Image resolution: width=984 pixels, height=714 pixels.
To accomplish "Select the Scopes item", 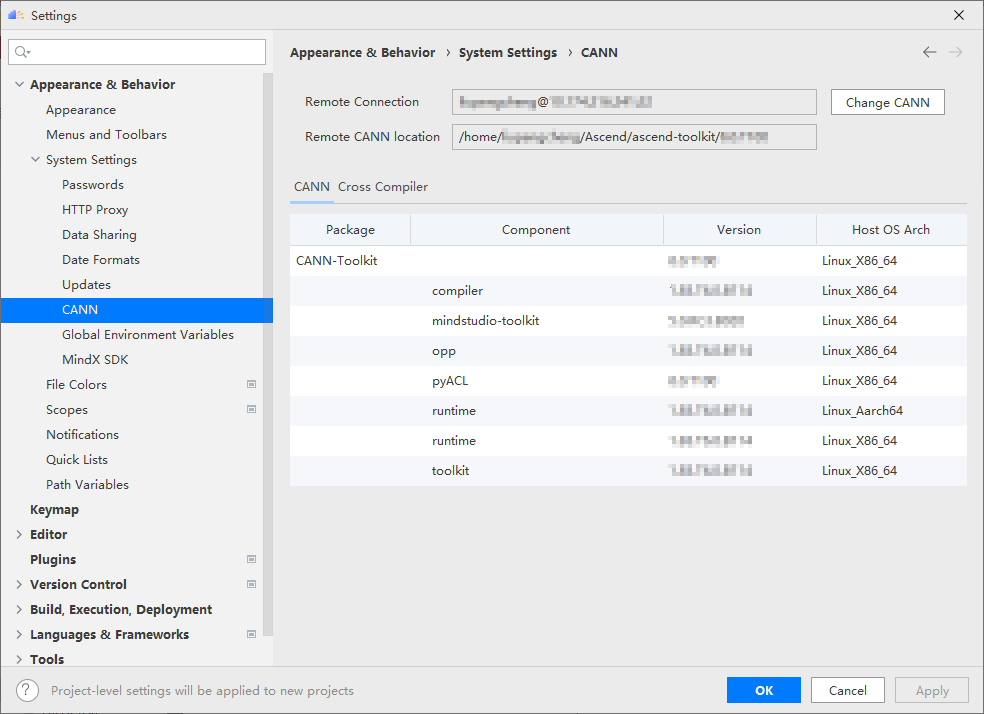I will tap(67, 410).
